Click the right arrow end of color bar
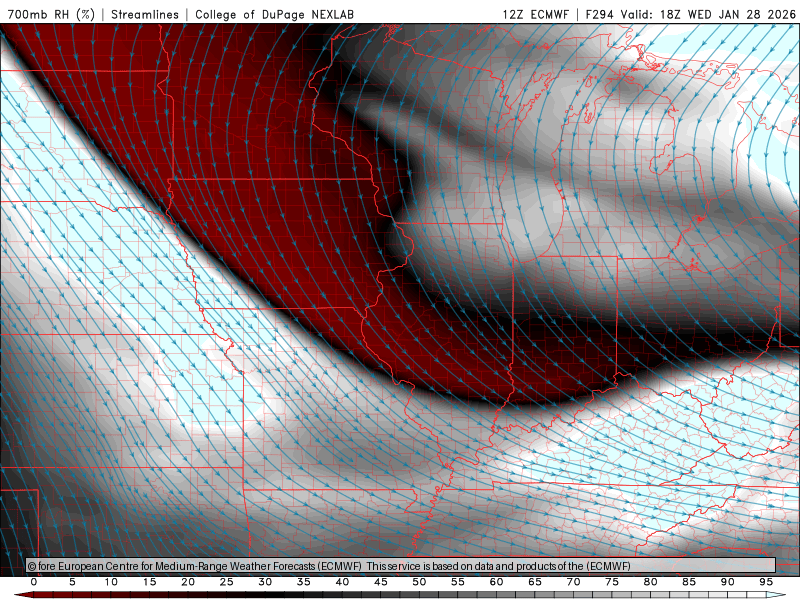 (777, 595)
